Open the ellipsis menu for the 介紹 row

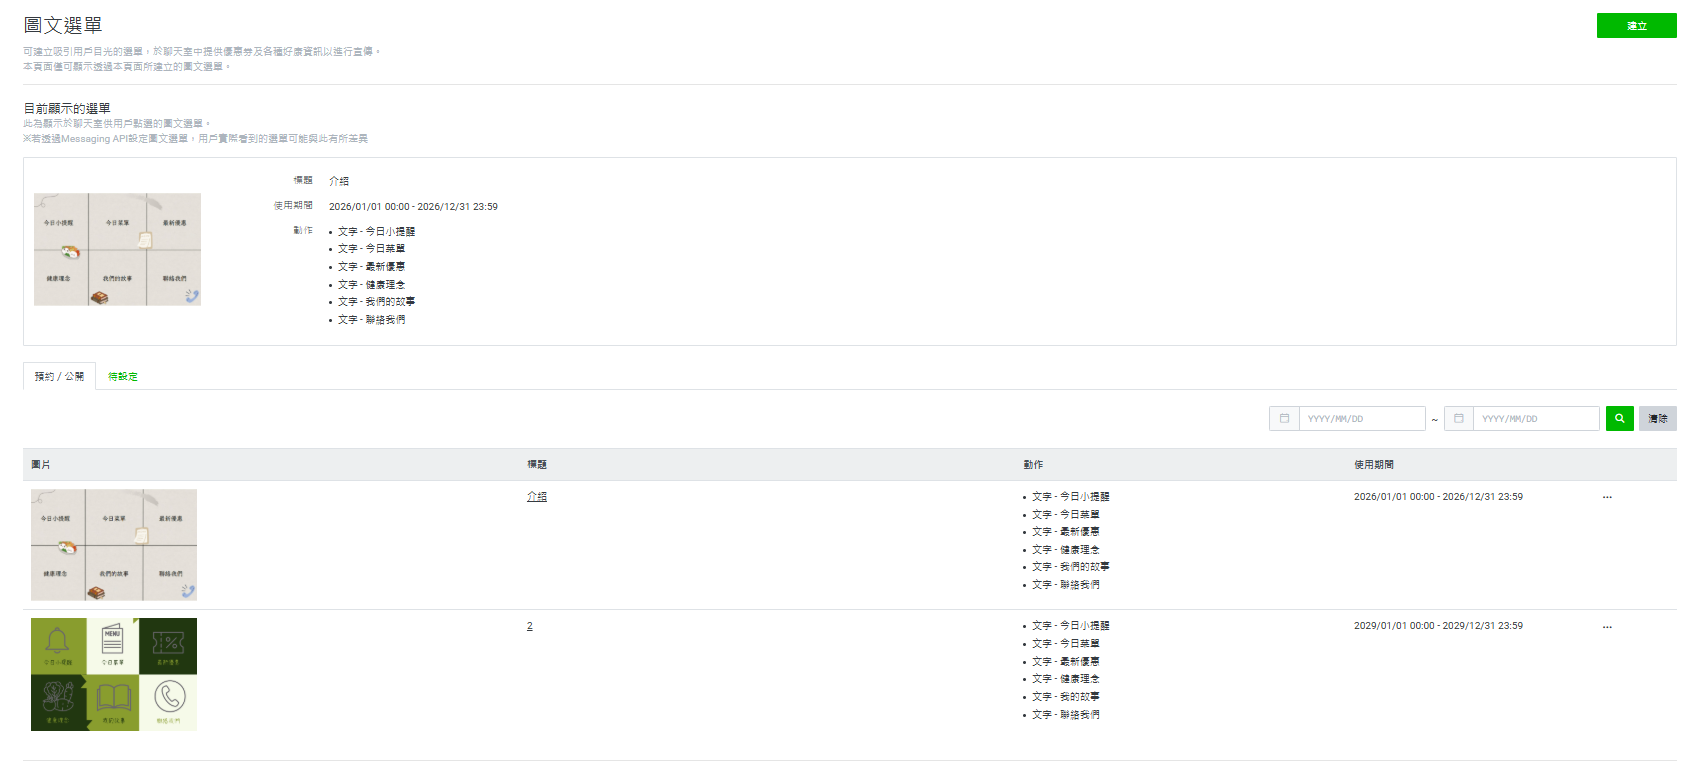(x=1607, y=497)
